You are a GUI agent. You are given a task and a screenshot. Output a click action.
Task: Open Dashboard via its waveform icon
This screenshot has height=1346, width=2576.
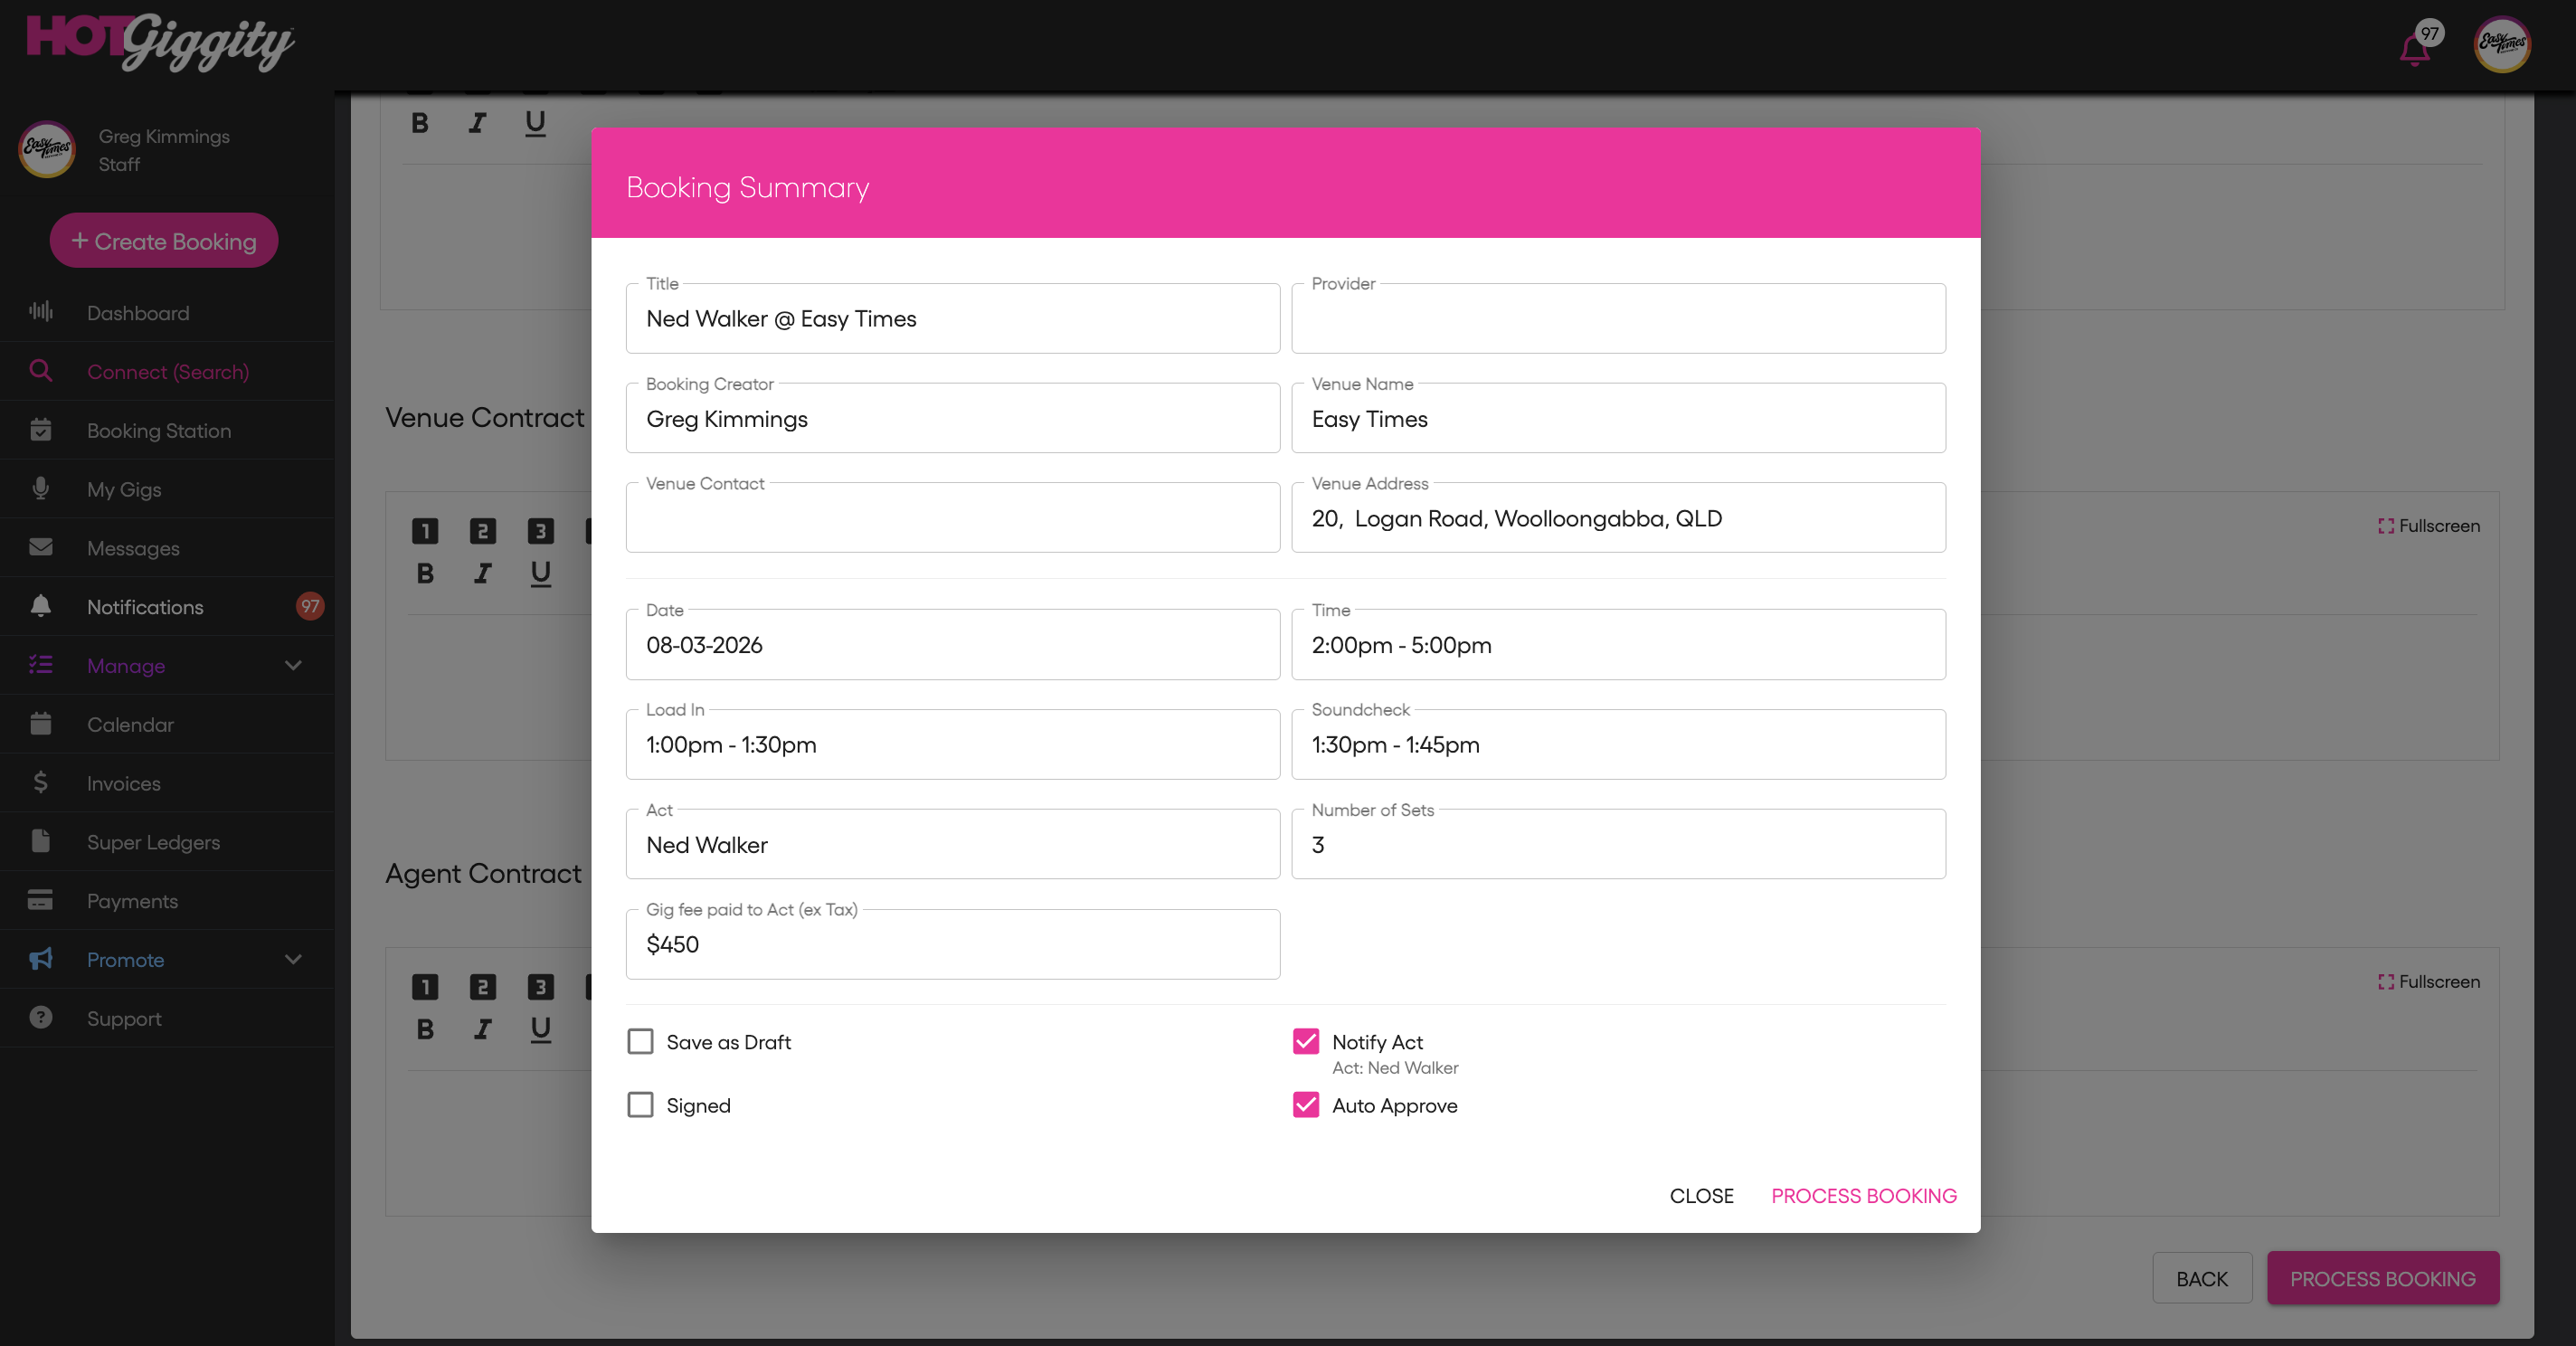(x=41, y=312)
